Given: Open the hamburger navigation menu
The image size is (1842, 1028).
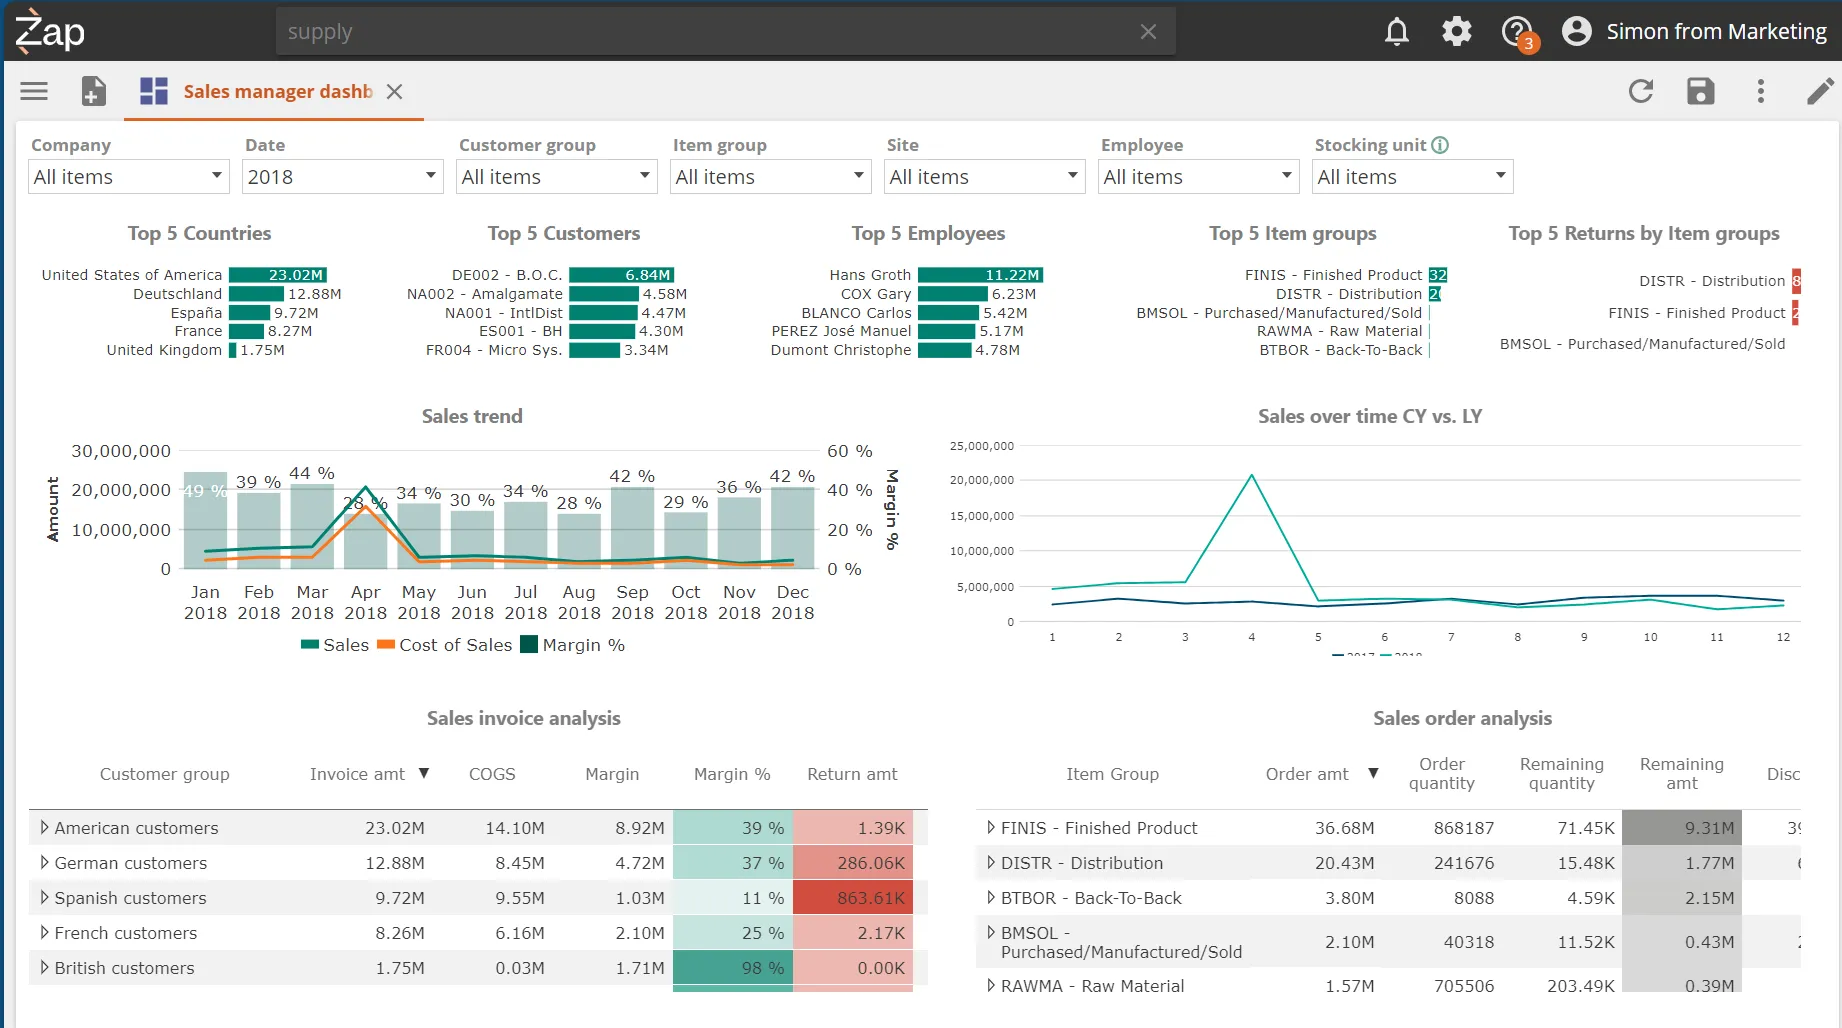Looking at the screenshot, I should tap(34, 91).
